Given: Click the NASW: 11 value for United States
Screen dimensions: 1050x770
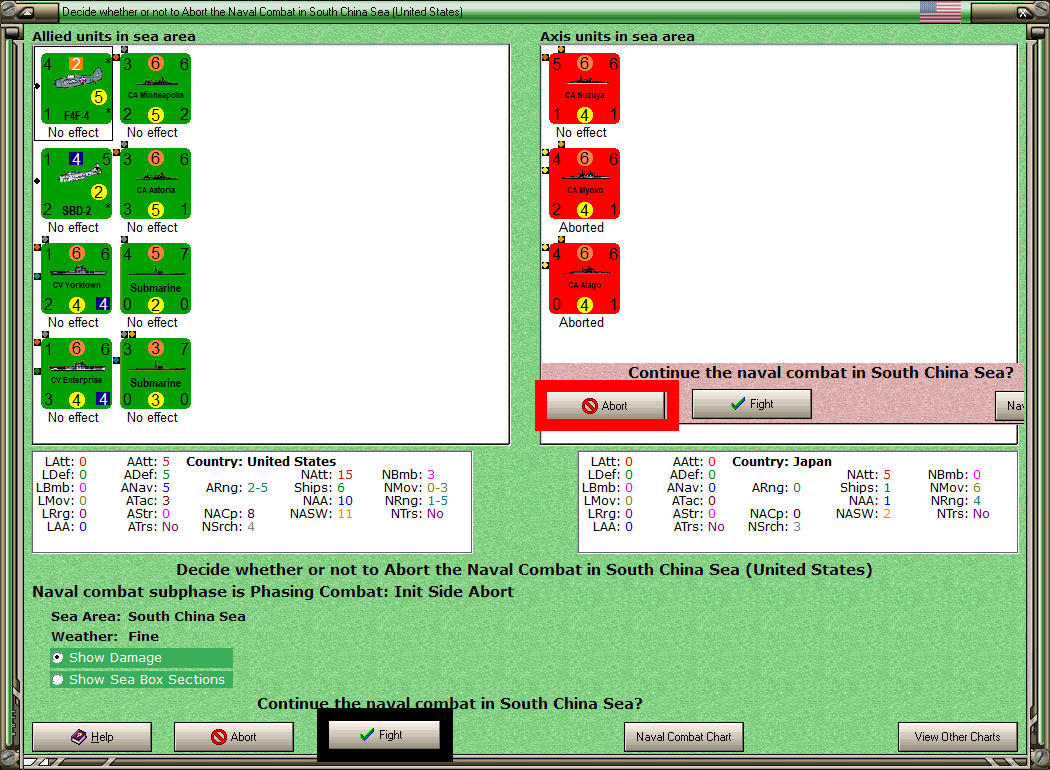Looking at the screenshot, I should [345, 514].
